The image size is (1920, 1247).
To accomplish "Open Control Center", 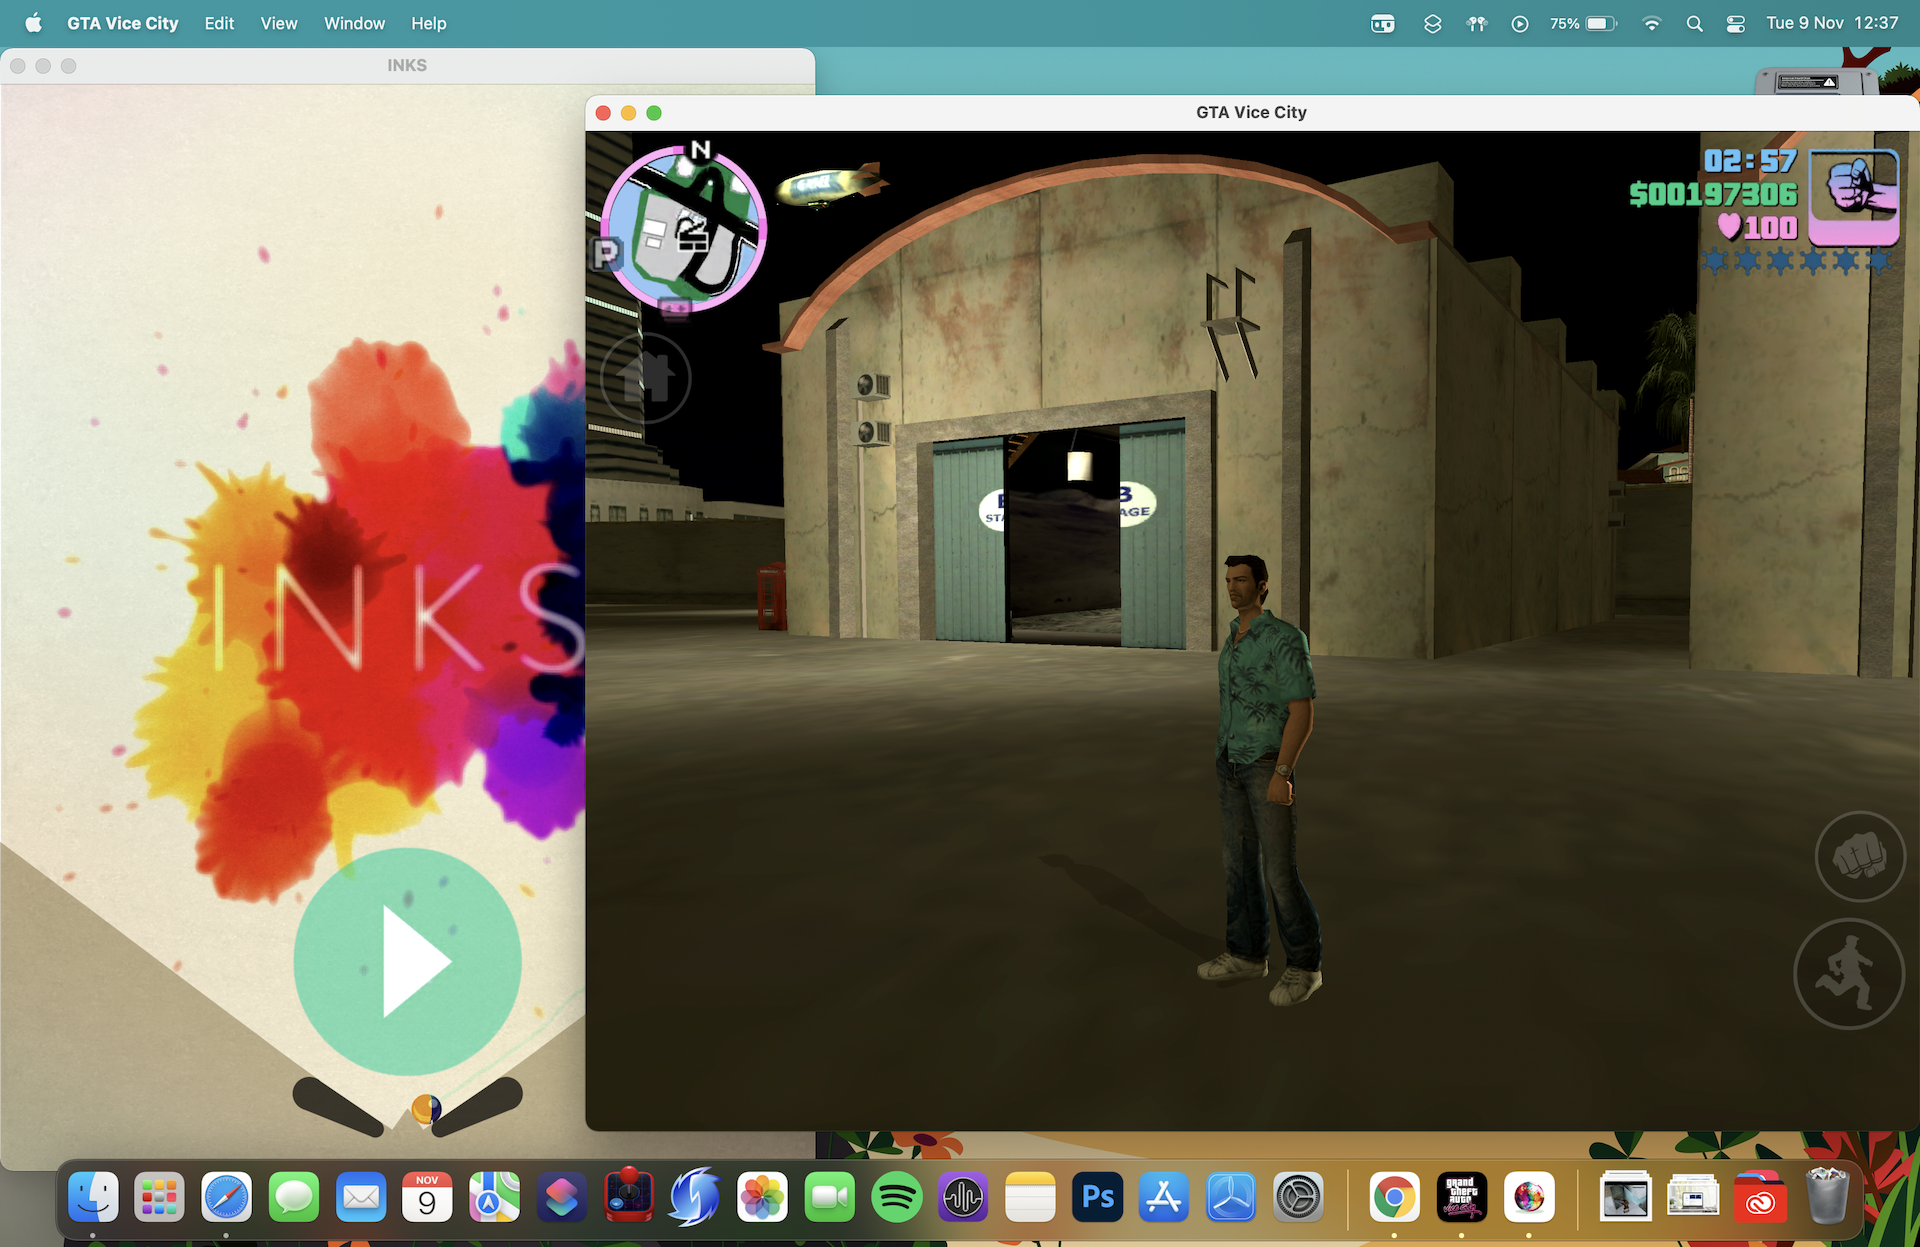I will coord(1736,23).
